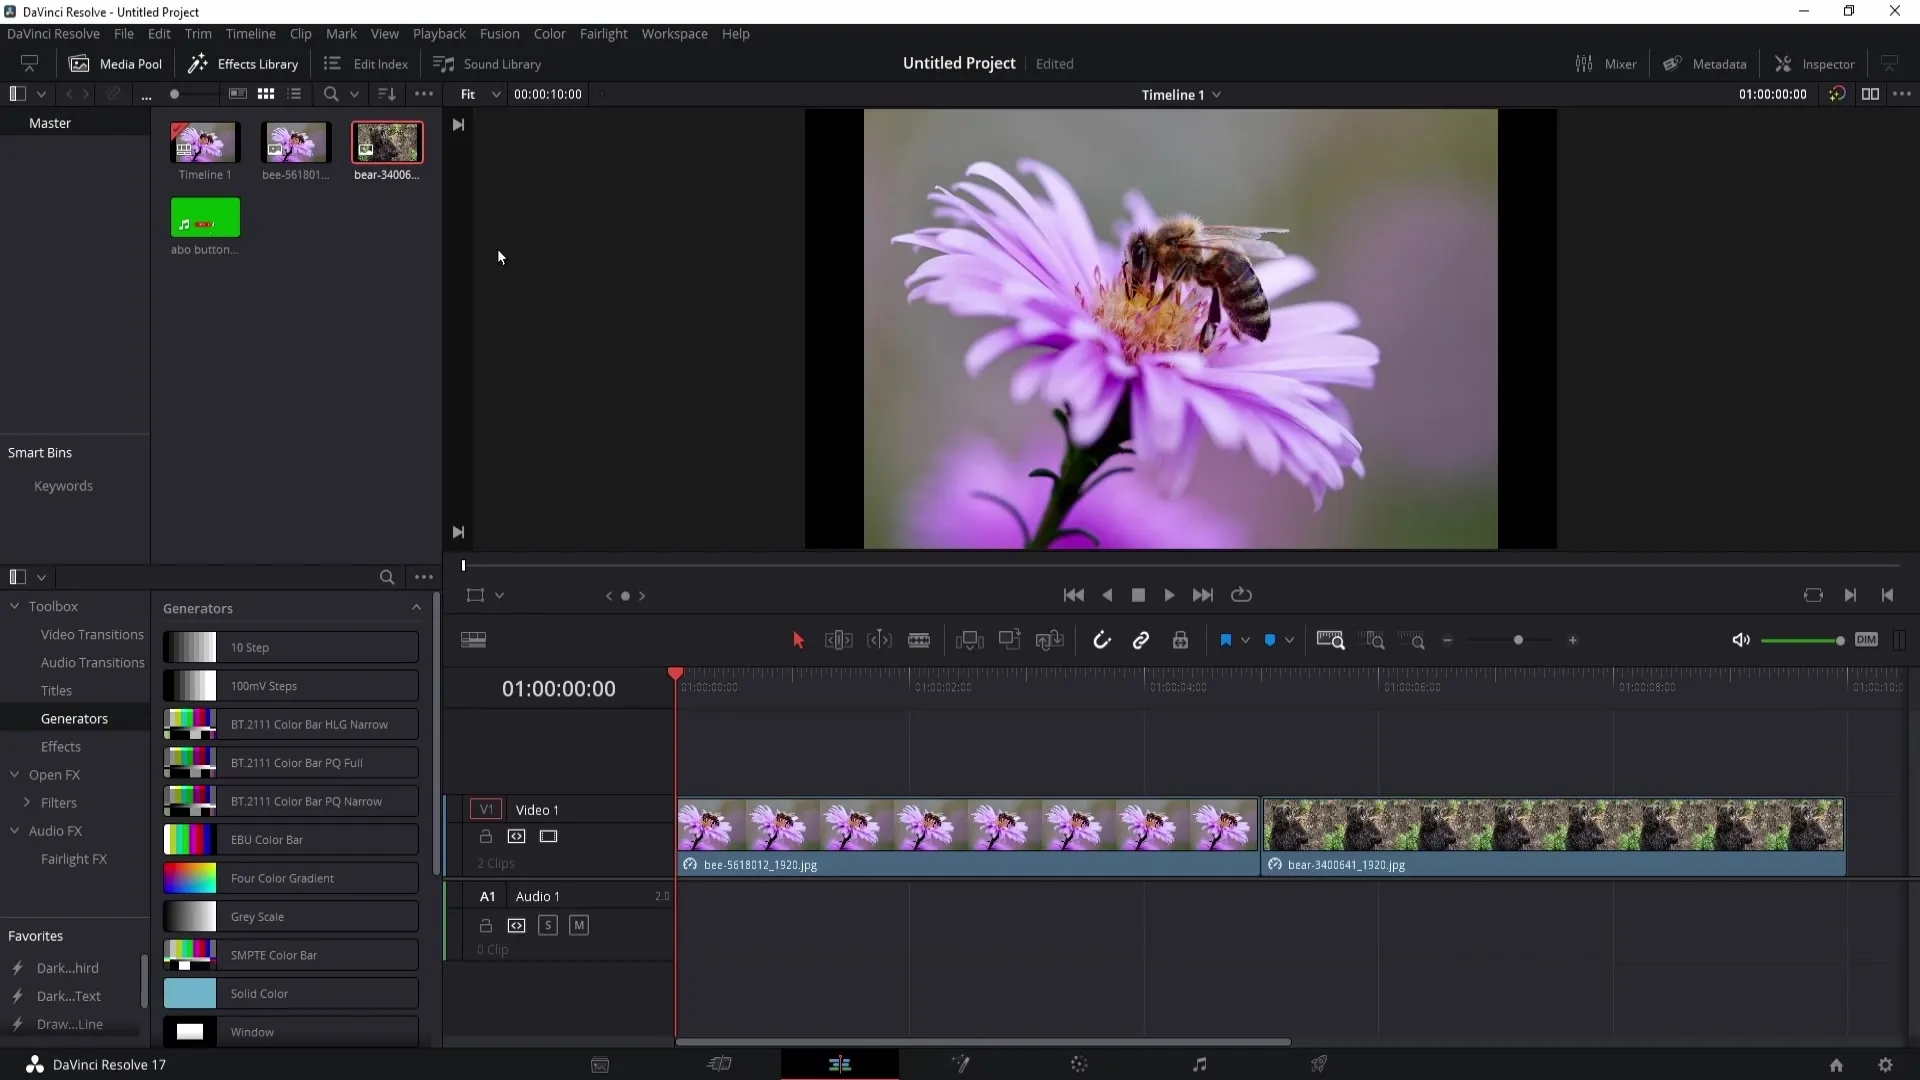Select the Deliver page icon at bottom
The height and width of the screenshot is (1080, 1920).
point(1319,1064)
